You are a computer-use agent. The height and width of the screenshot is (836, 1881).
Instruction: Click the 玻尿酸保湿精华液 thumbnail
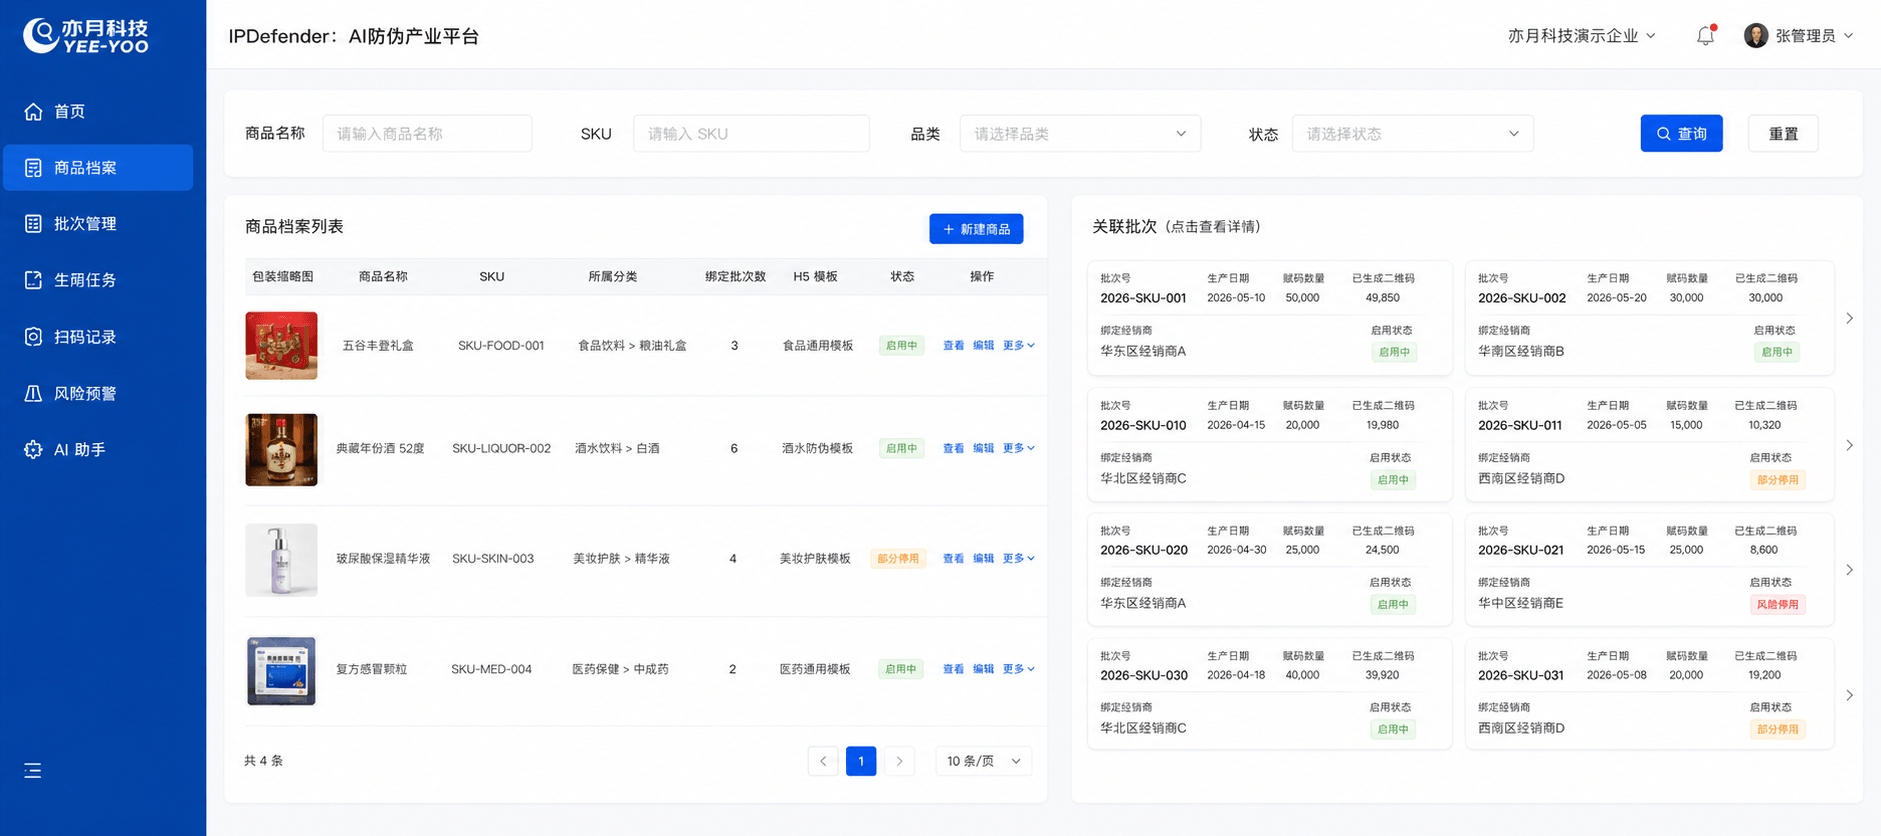tap(281, 560)
